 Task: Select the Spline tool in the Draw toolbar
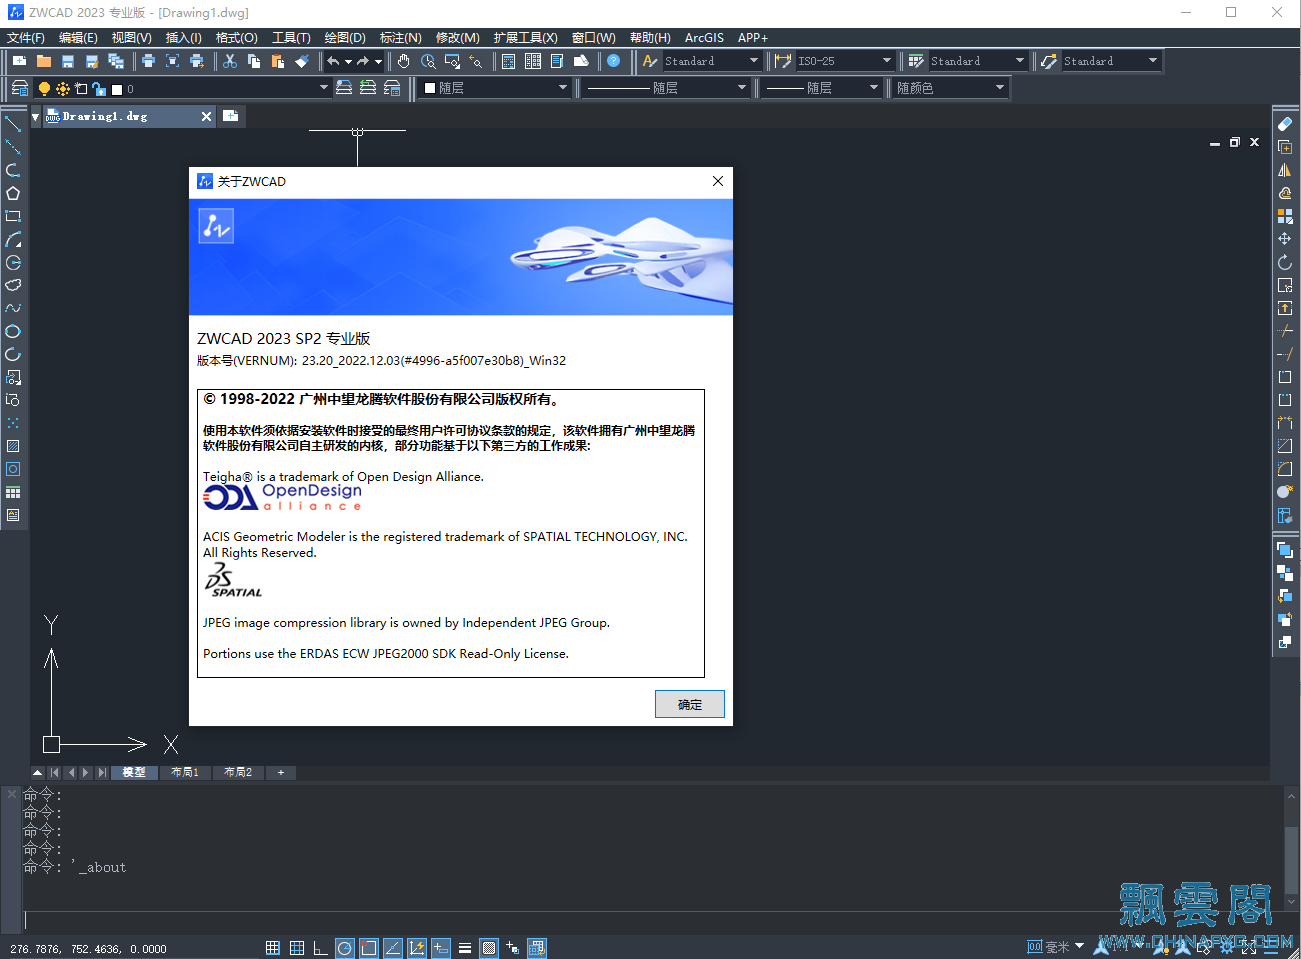pyautogui.click(x=13, y=308)
